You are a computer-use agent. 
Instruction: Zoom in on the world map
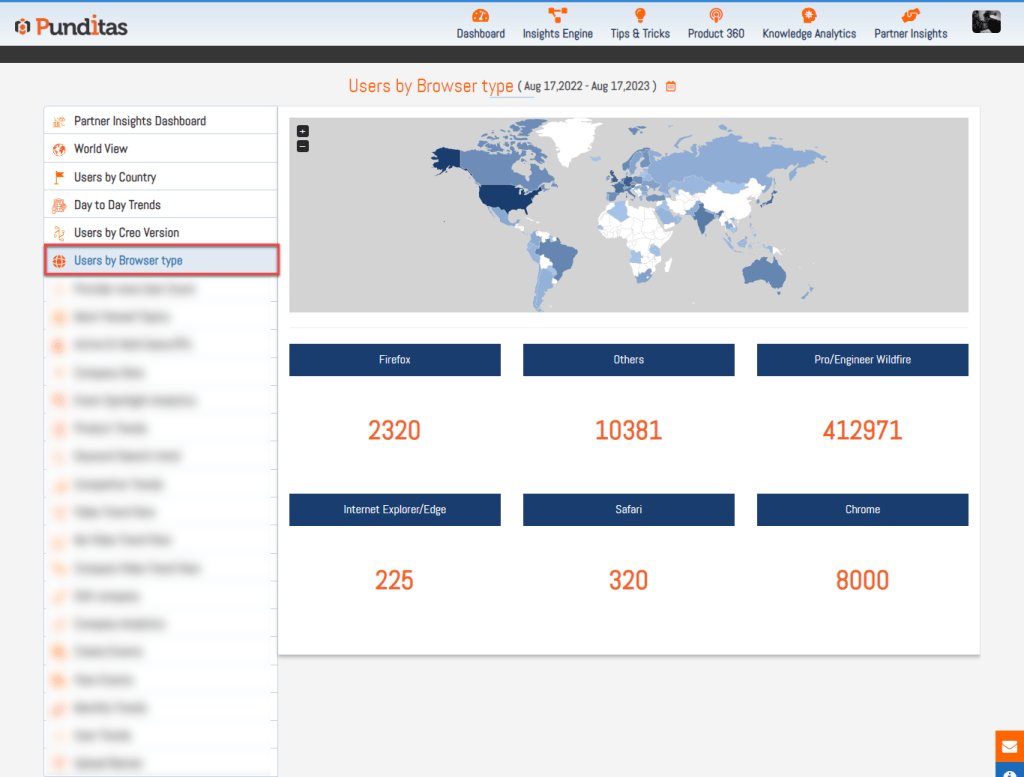(303, 131)
